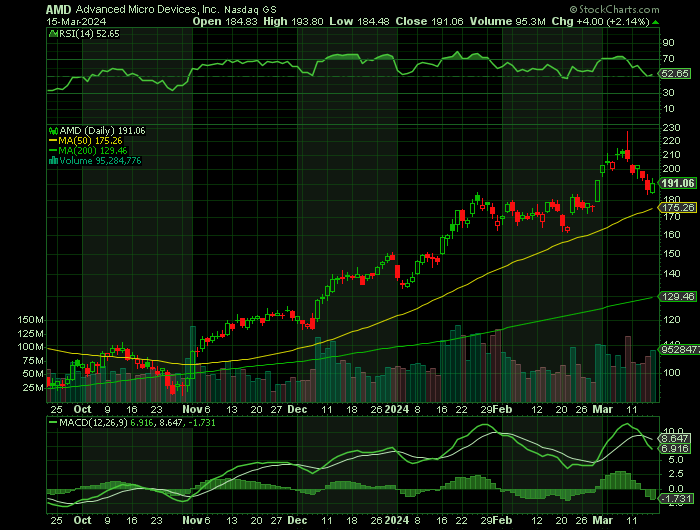Click the date 15-Mar-2024 in the header
Image resolution: width=700 pixels, height=530 pixels.
tap(76, 21)
